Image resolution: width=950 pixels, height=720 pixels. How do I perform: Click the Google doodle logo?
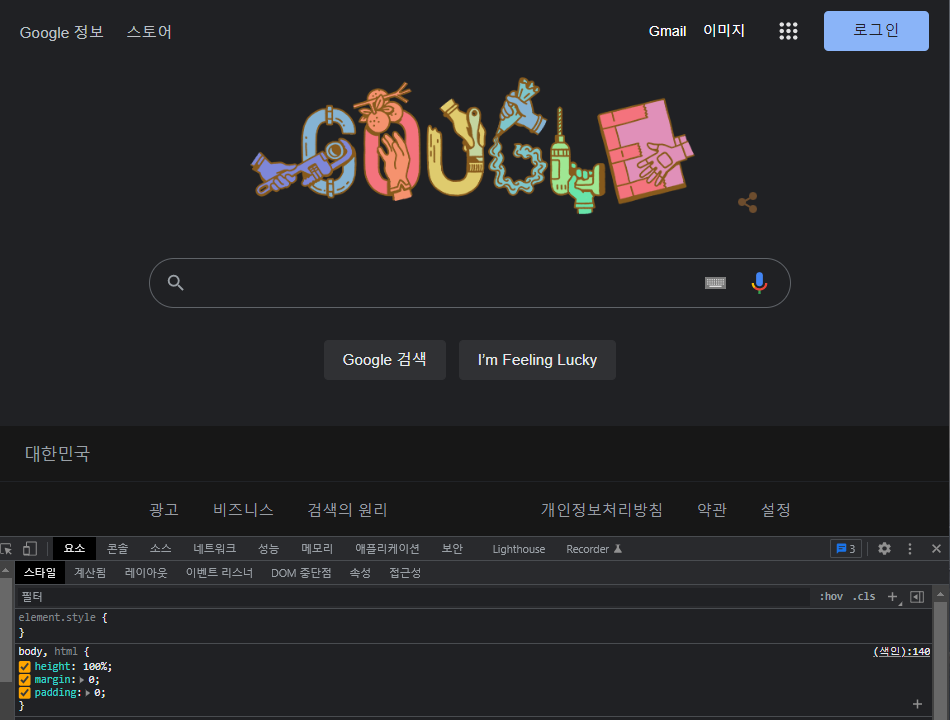(x=473, y=145)
